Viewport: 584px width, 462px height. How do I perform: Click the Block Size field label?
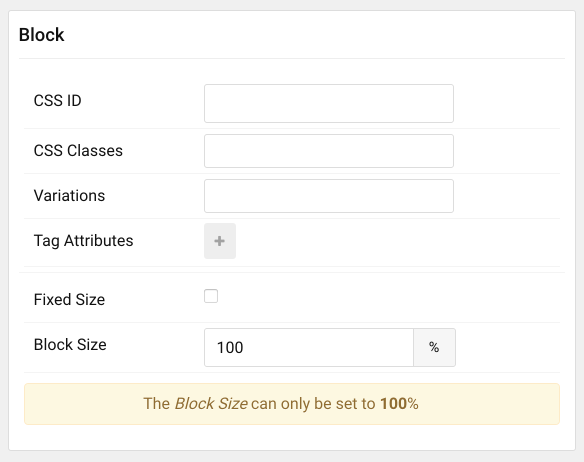tap(70, 345)
